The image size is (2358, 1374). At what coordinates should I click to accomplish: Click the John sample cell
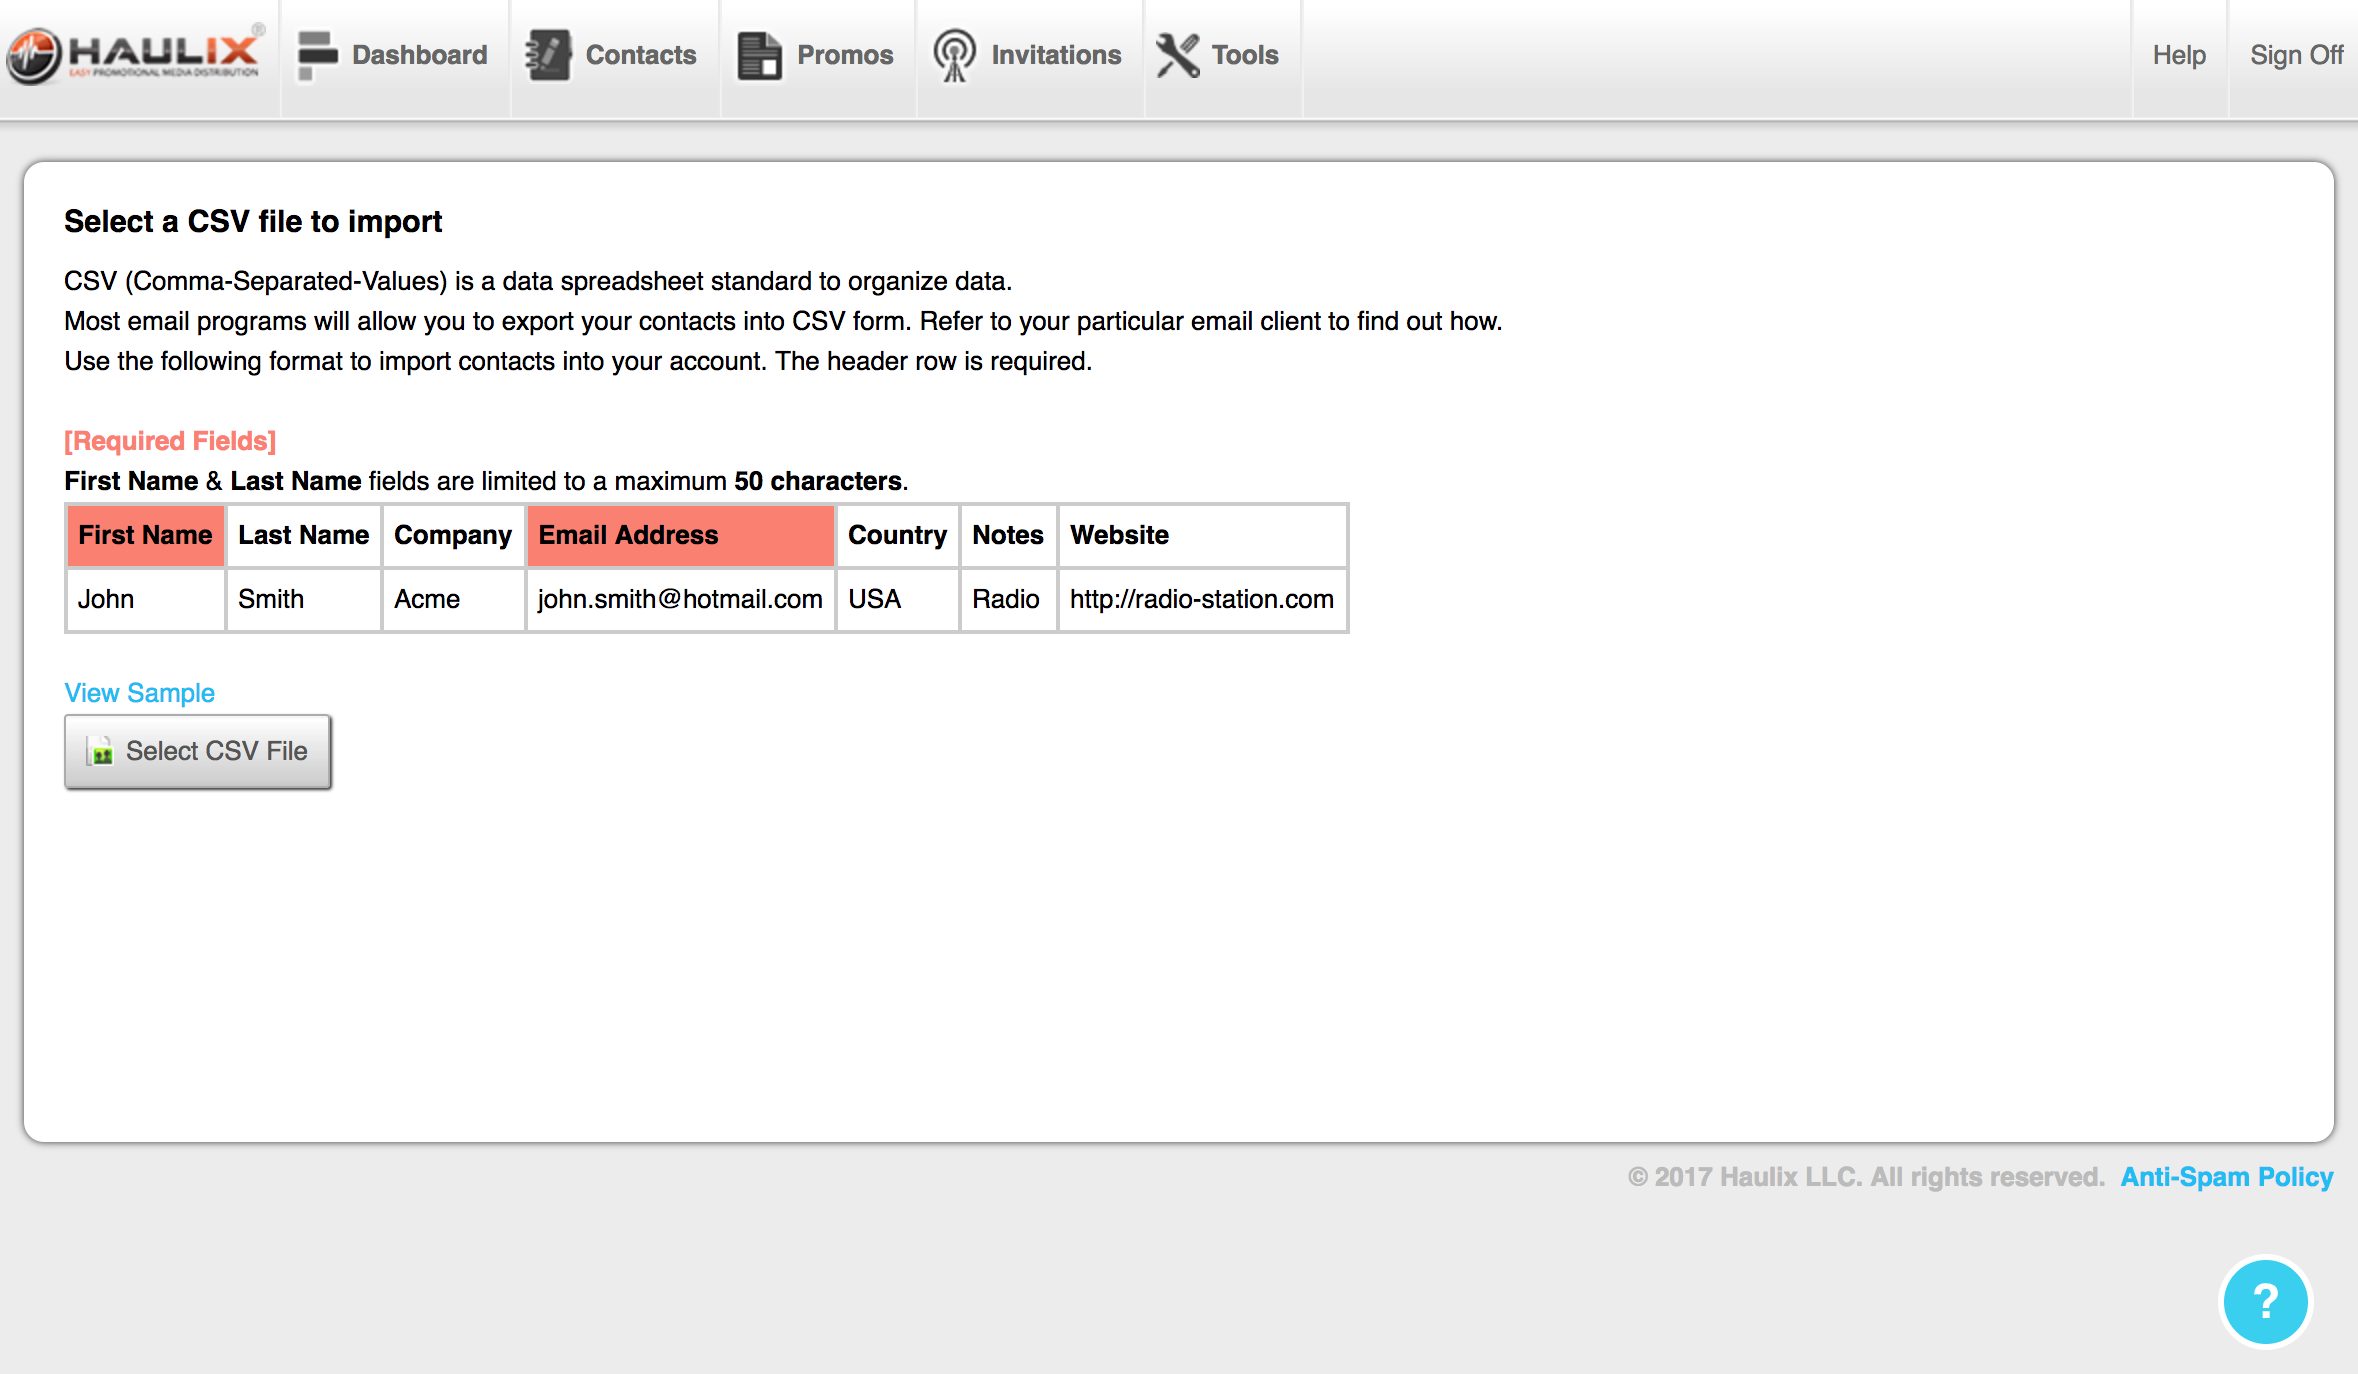click(145, 599)
